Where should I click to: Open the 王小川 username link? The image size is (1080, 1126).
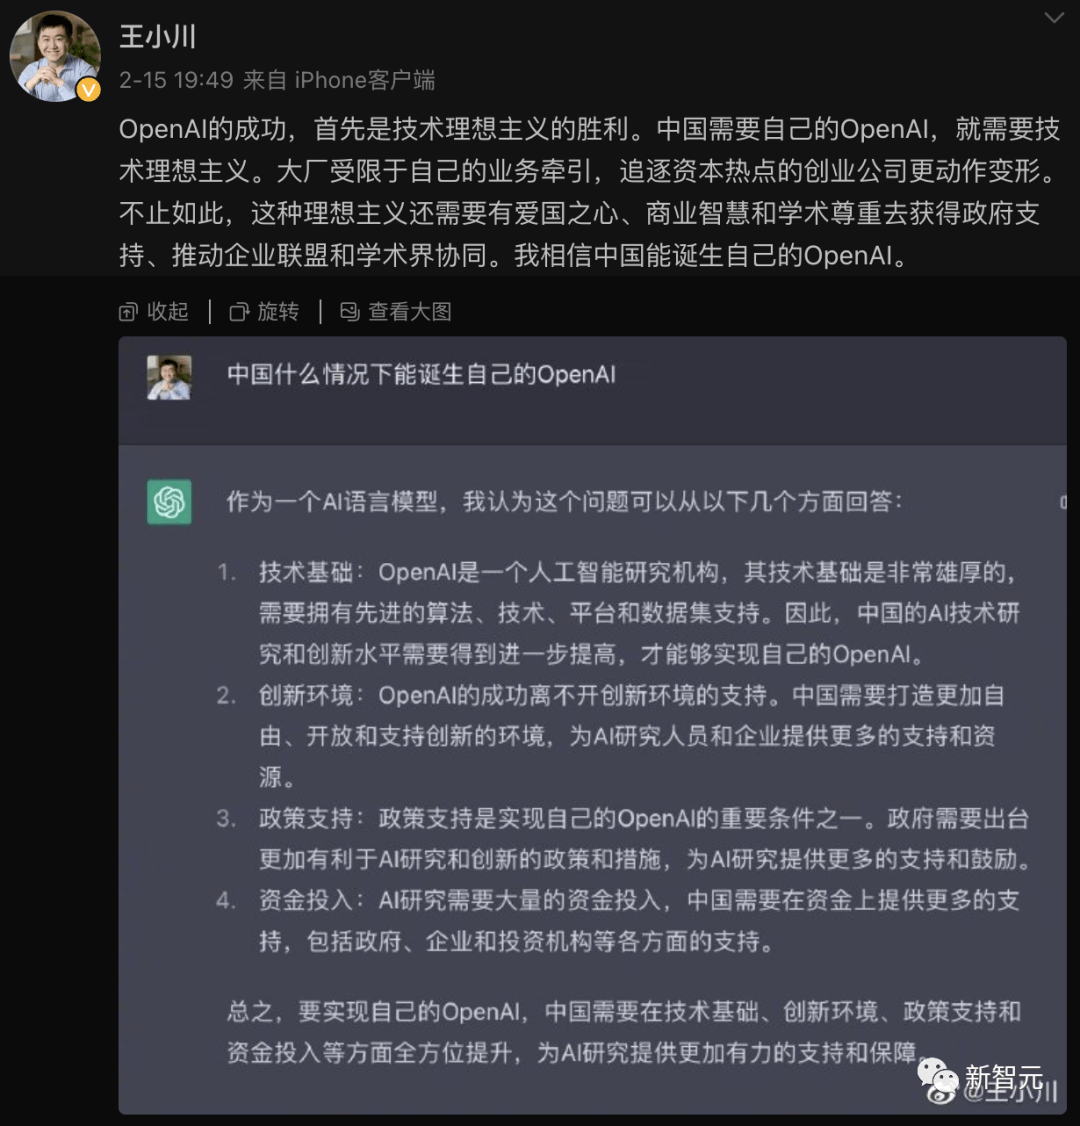point(158,36)
